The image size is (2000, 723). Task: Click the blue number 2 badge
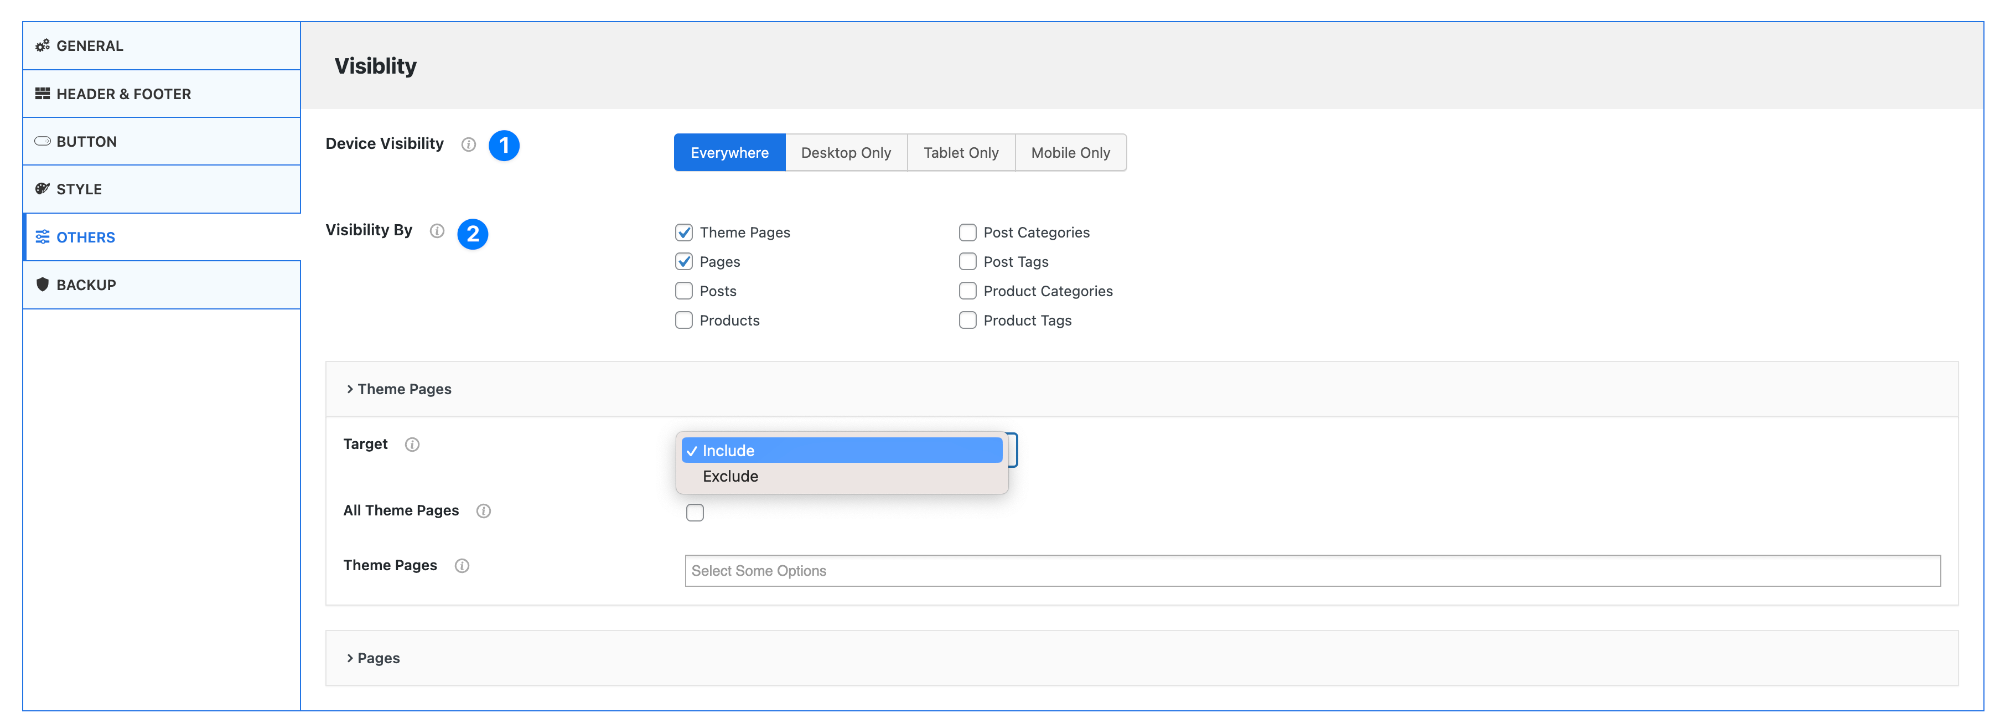coord(473,234)
